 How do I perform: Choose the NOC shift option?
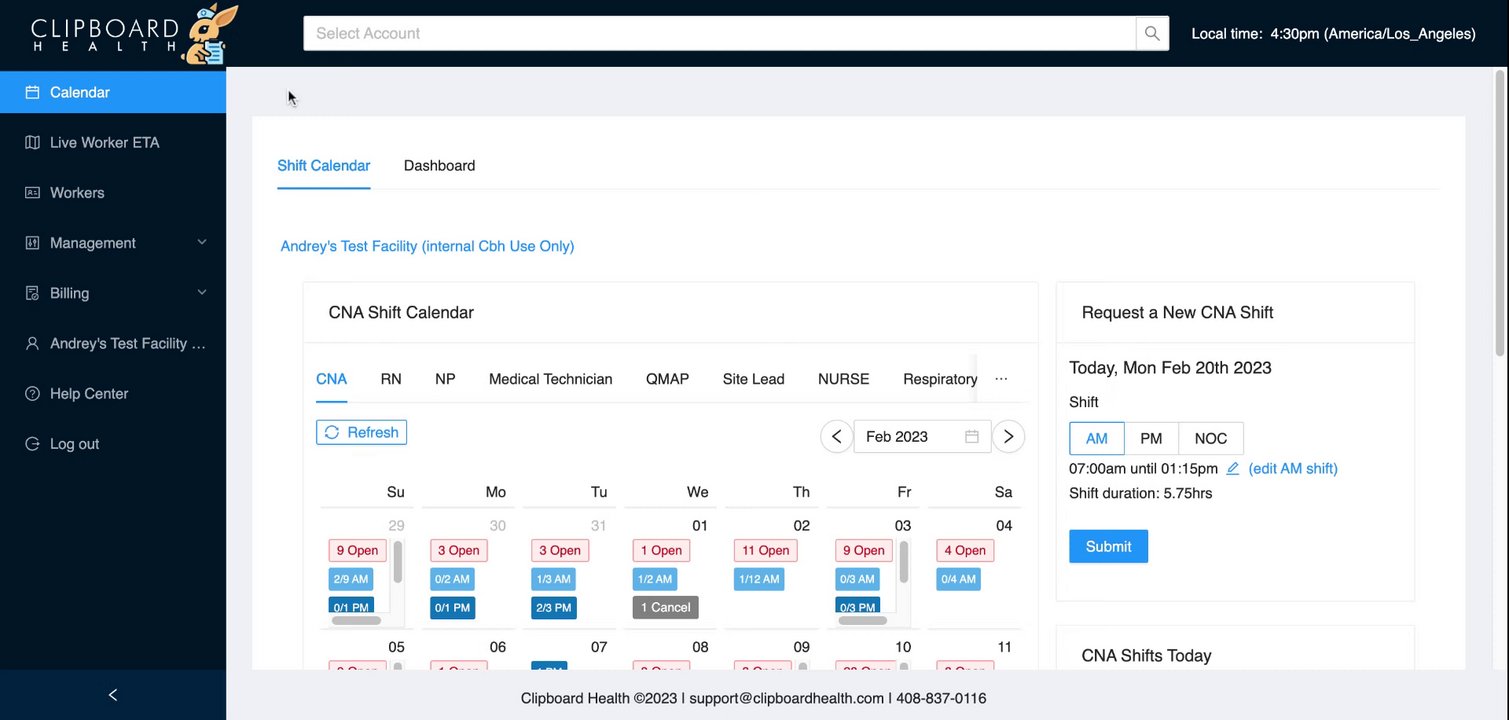[x=1211, y=439]
